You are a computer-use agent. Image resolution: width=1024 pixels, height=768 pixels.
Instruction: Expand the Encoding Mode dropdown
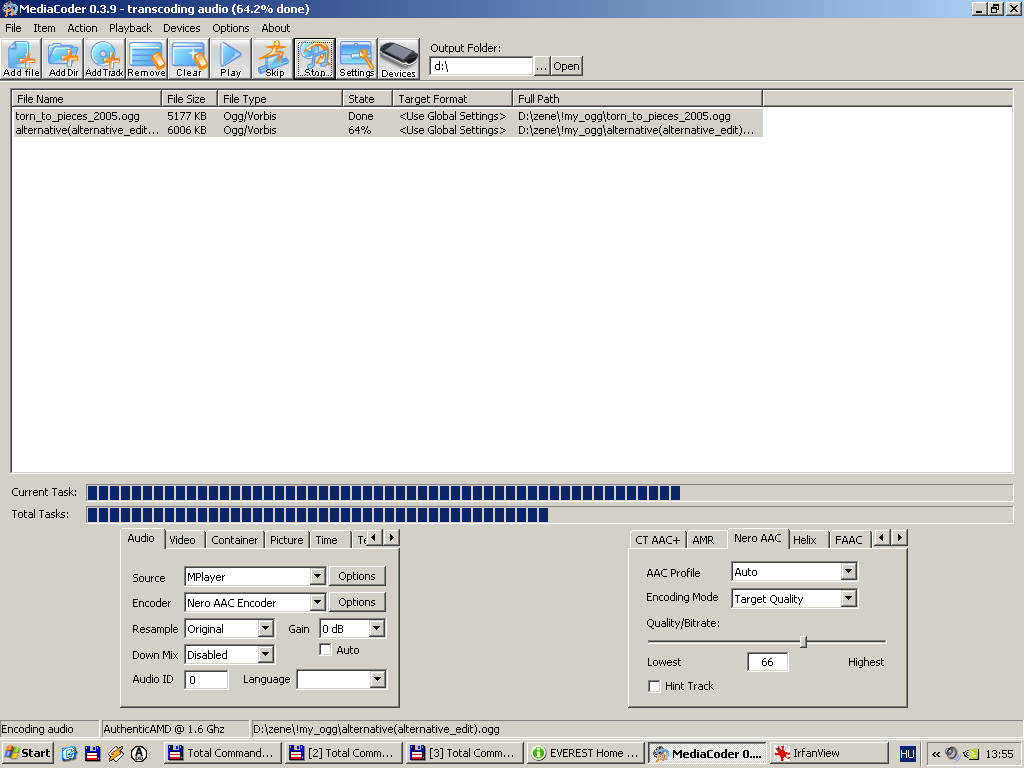click(x=848, y=599)
